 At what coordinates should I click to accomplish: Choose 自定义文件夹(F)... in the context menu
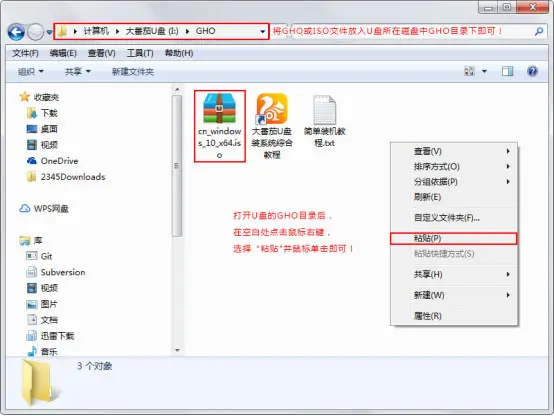[454, 218]
